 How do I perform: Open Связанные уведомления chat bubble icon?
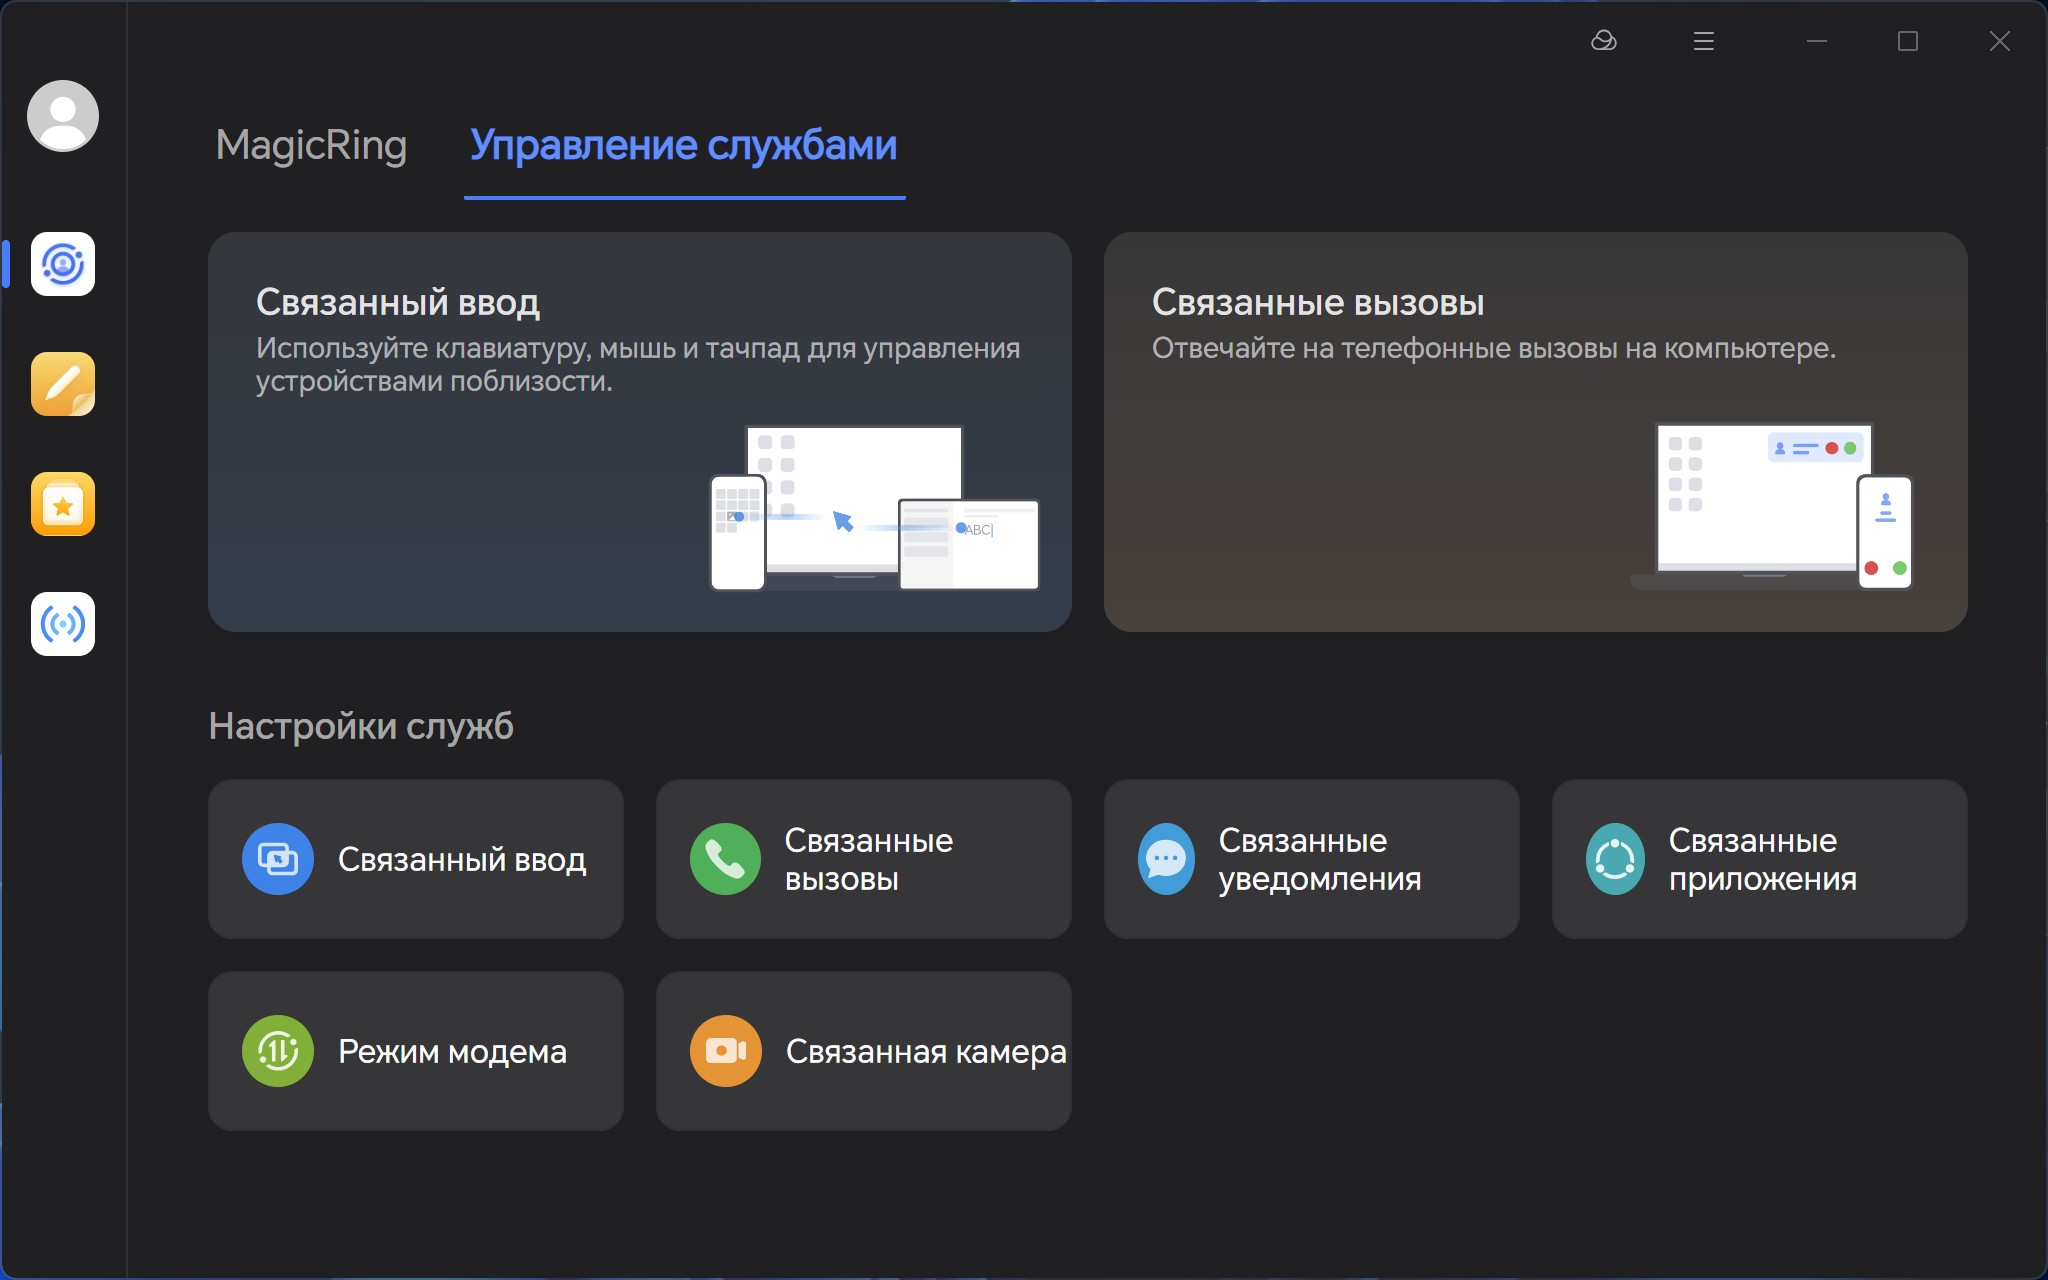click(1166, 859)
